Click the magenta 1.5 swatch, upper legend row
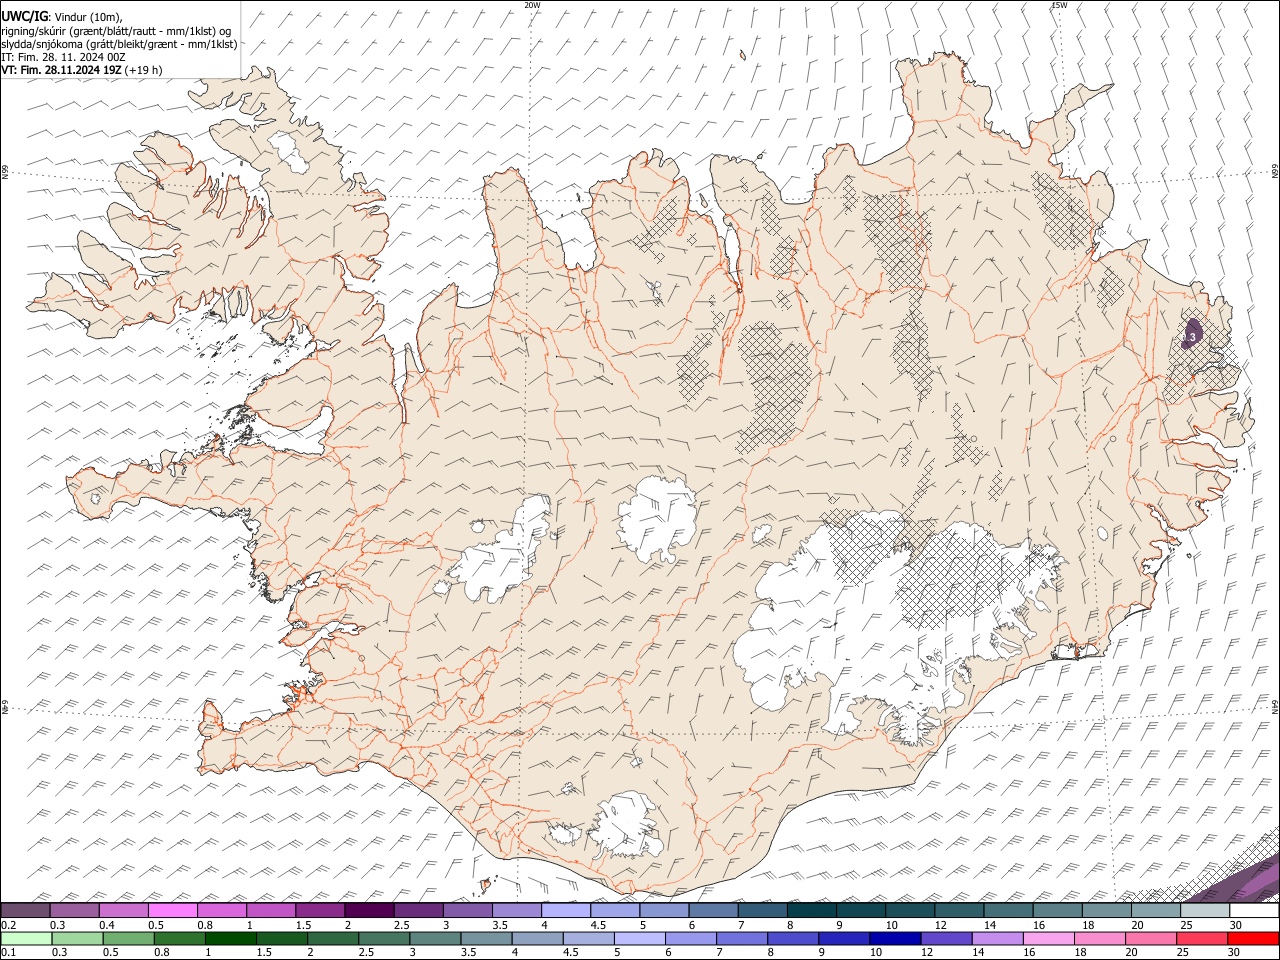Image resolution: width=1280 pixels, height=960 pixels. pos(320,911)
